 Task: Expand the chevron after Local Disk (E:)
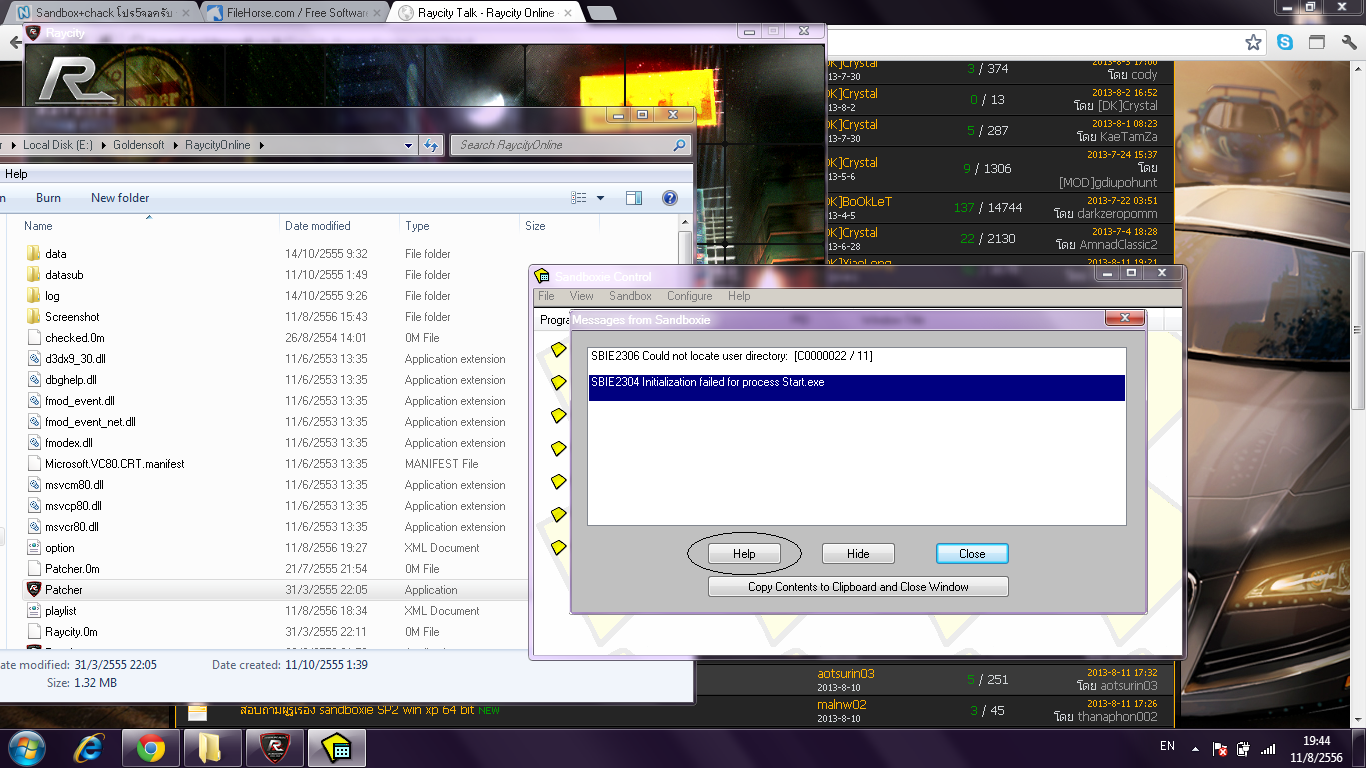102,145
